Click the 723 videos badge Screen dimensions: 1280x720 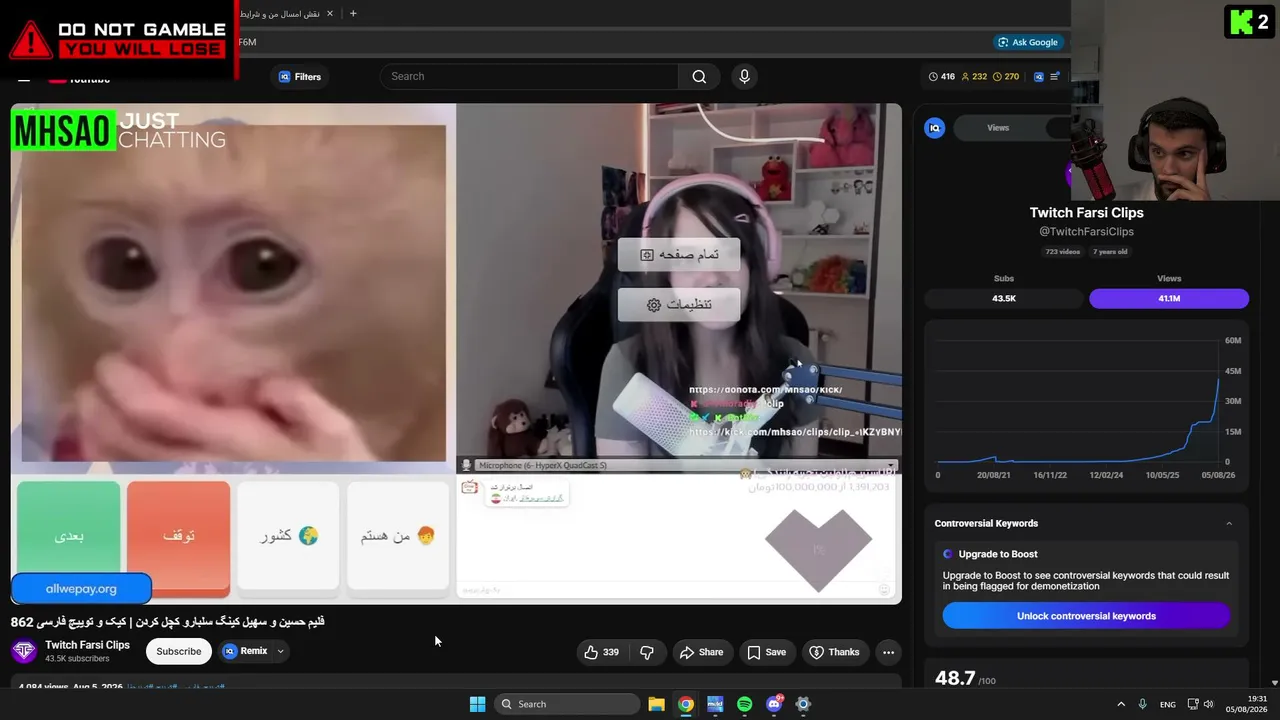(x=1063, y=252)
